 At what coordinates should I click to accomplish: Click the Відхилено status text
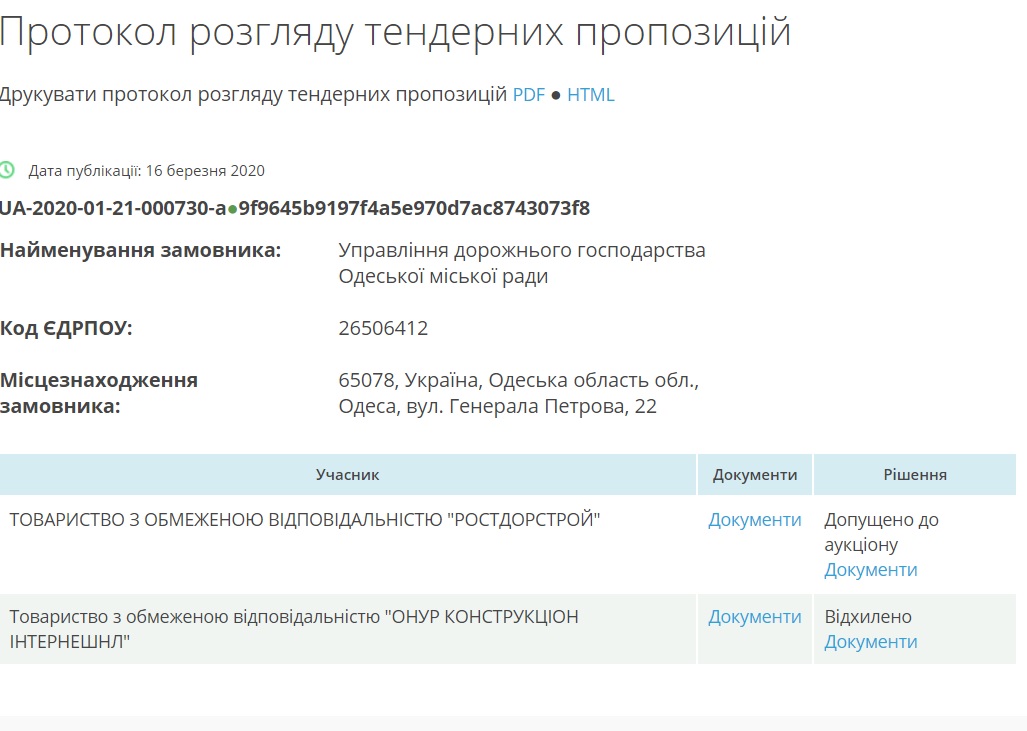pos(867,617)
